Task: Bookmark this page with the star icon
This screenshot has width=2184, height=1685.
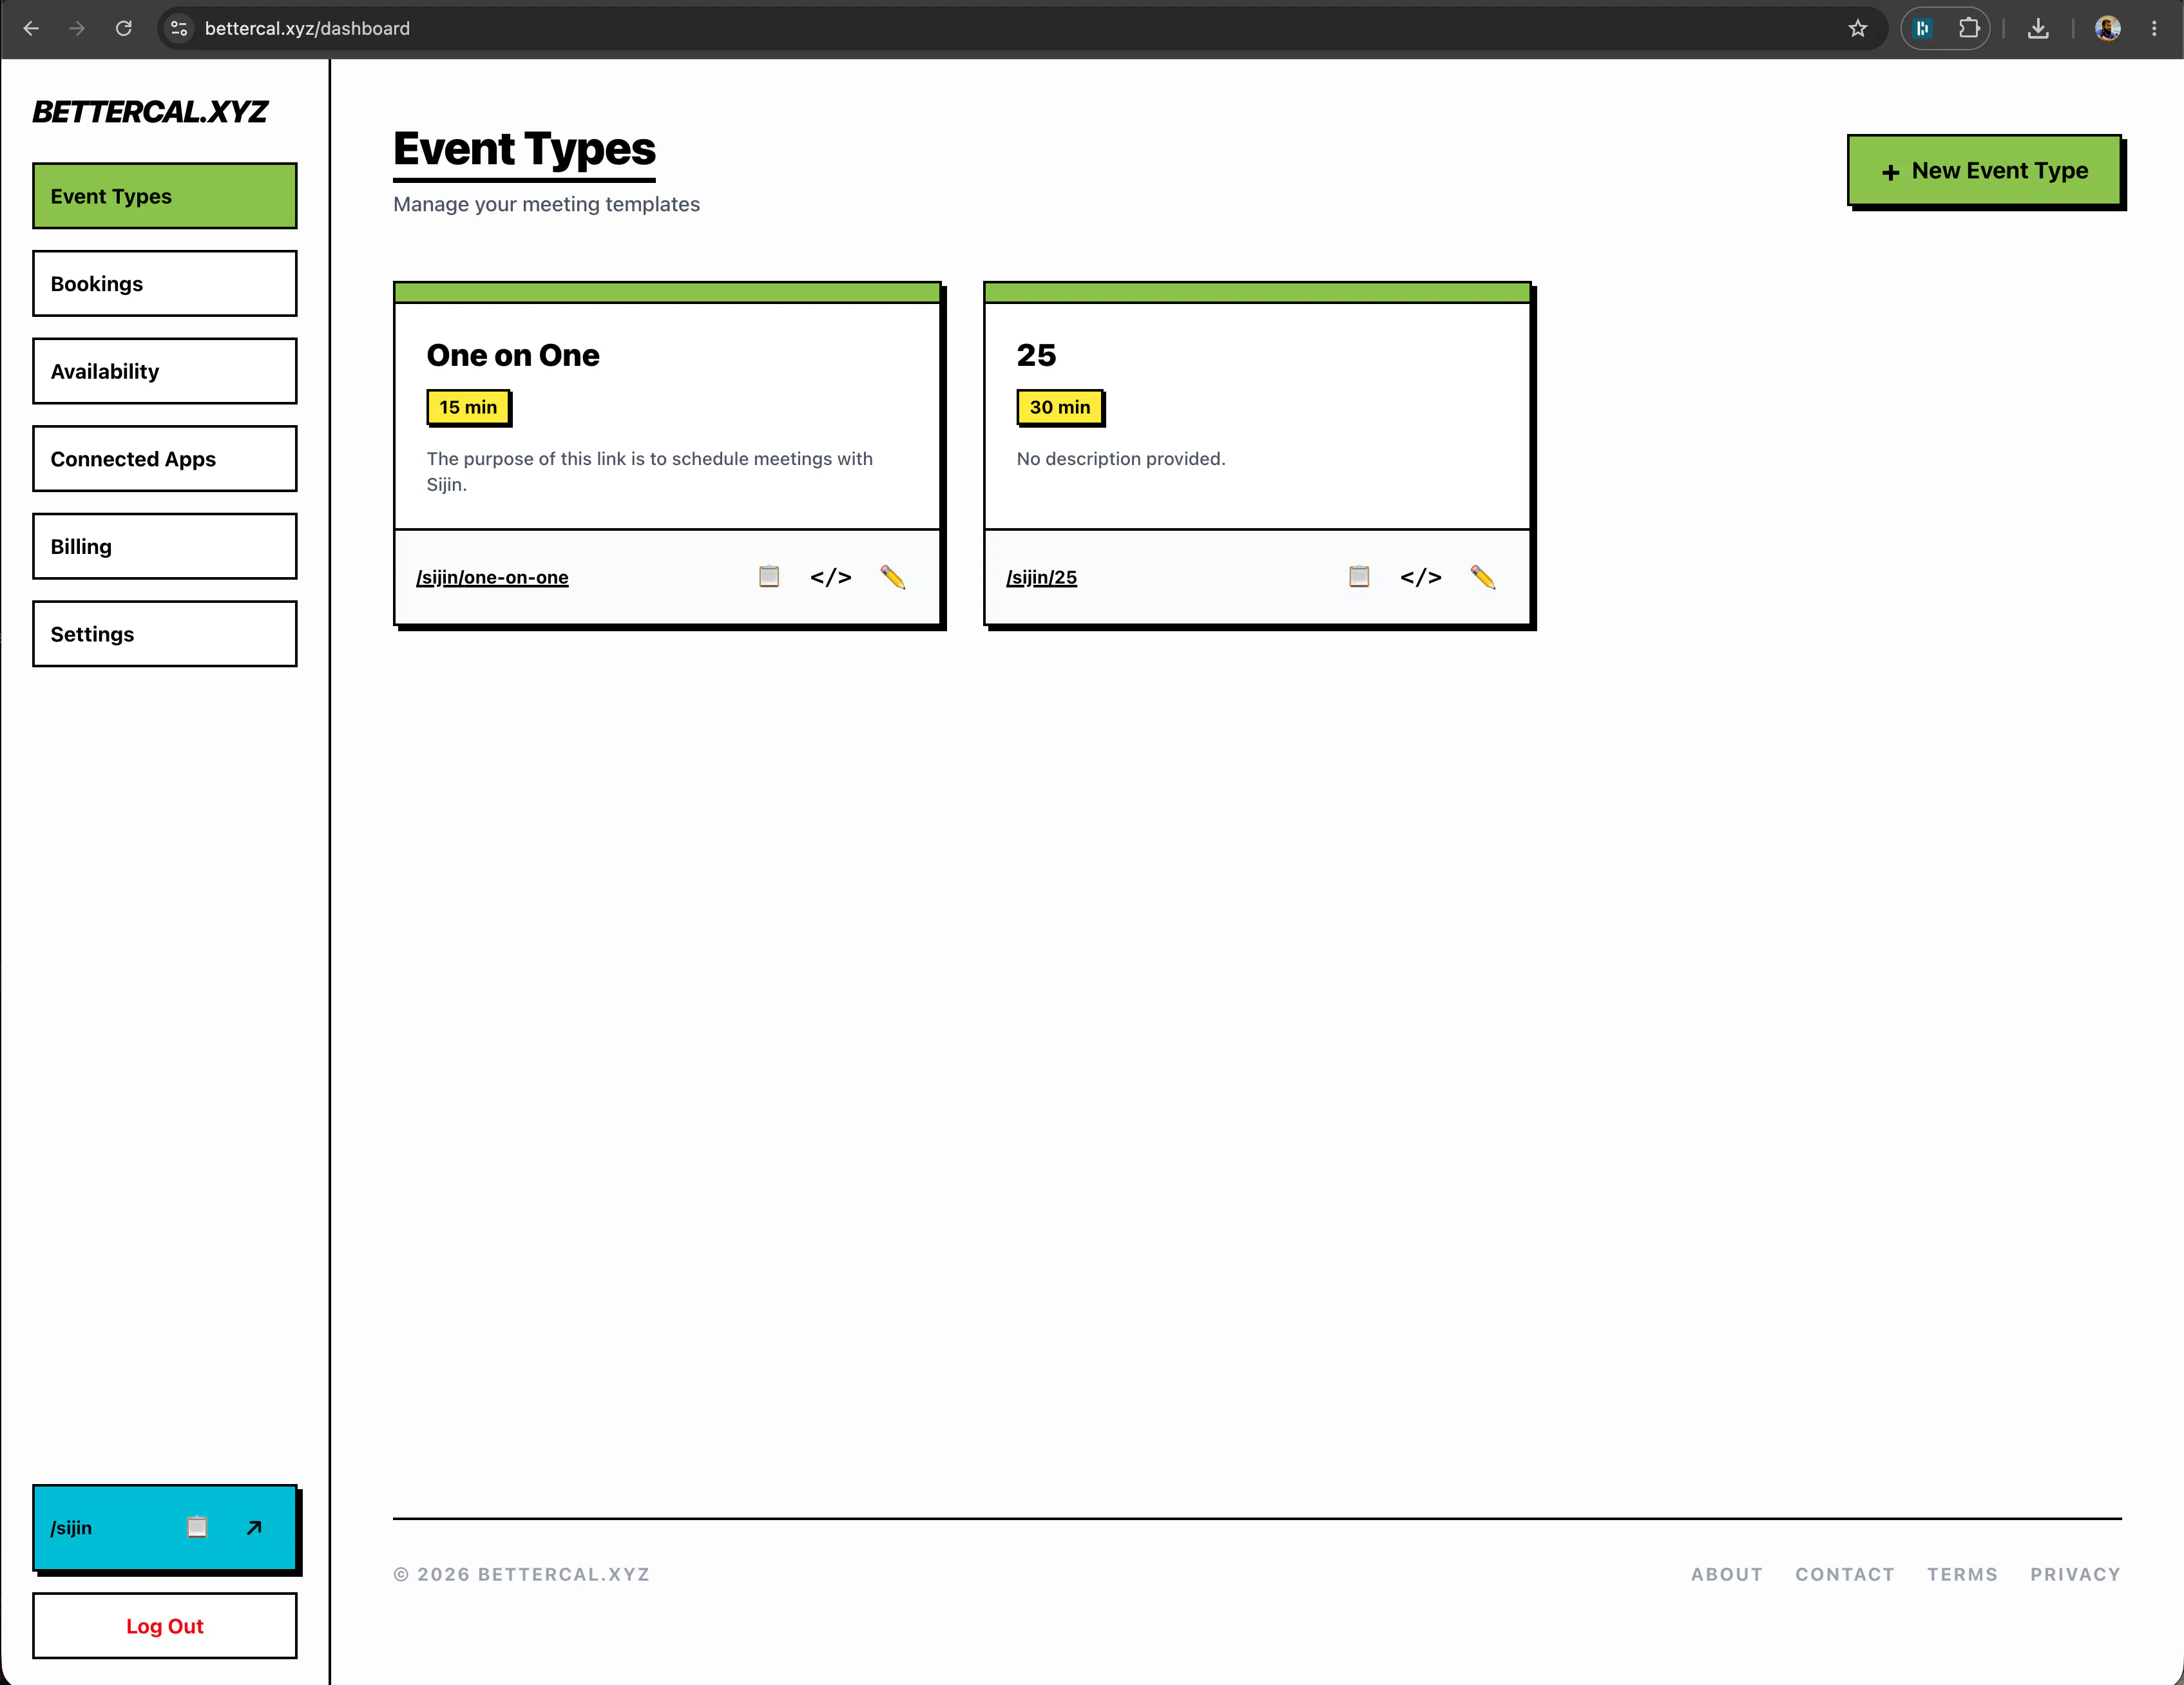Action: (1858, 28)
